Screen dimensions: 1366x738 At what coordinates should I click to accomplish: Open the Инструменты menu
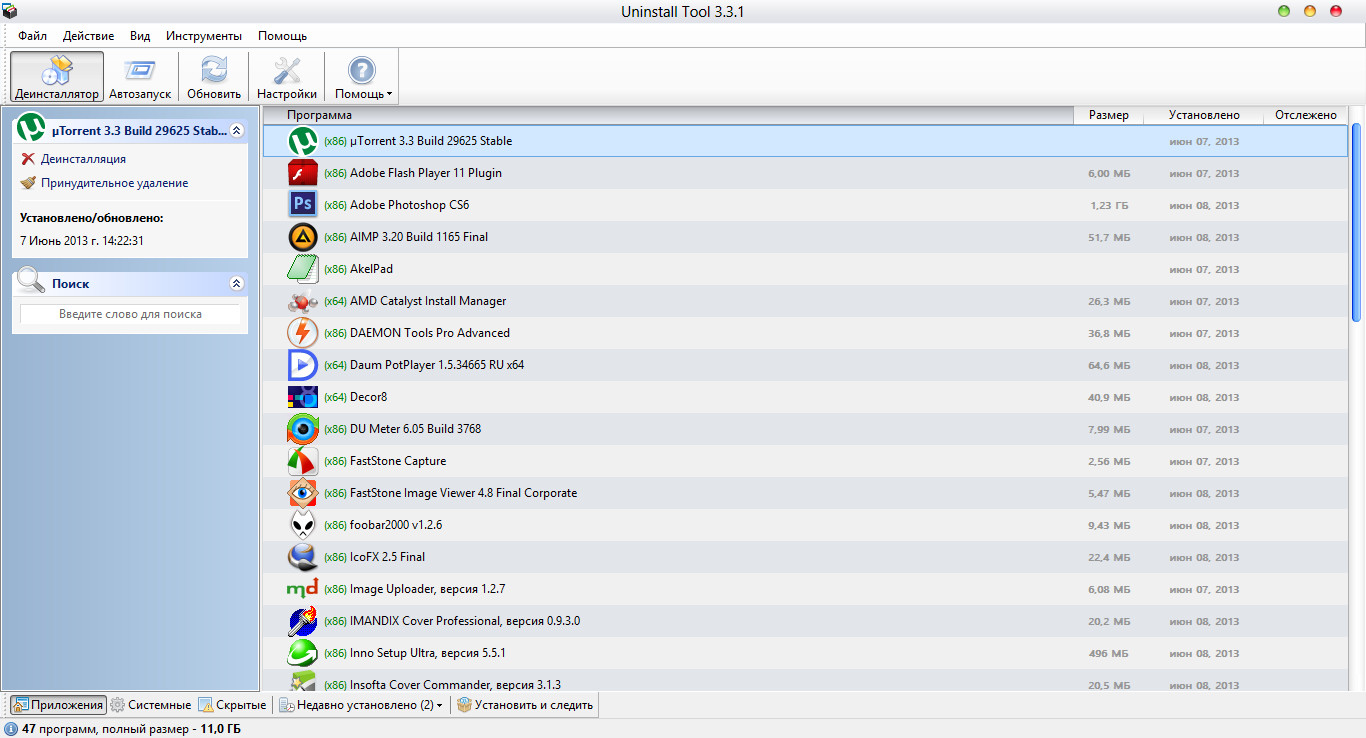coord(204,36)
